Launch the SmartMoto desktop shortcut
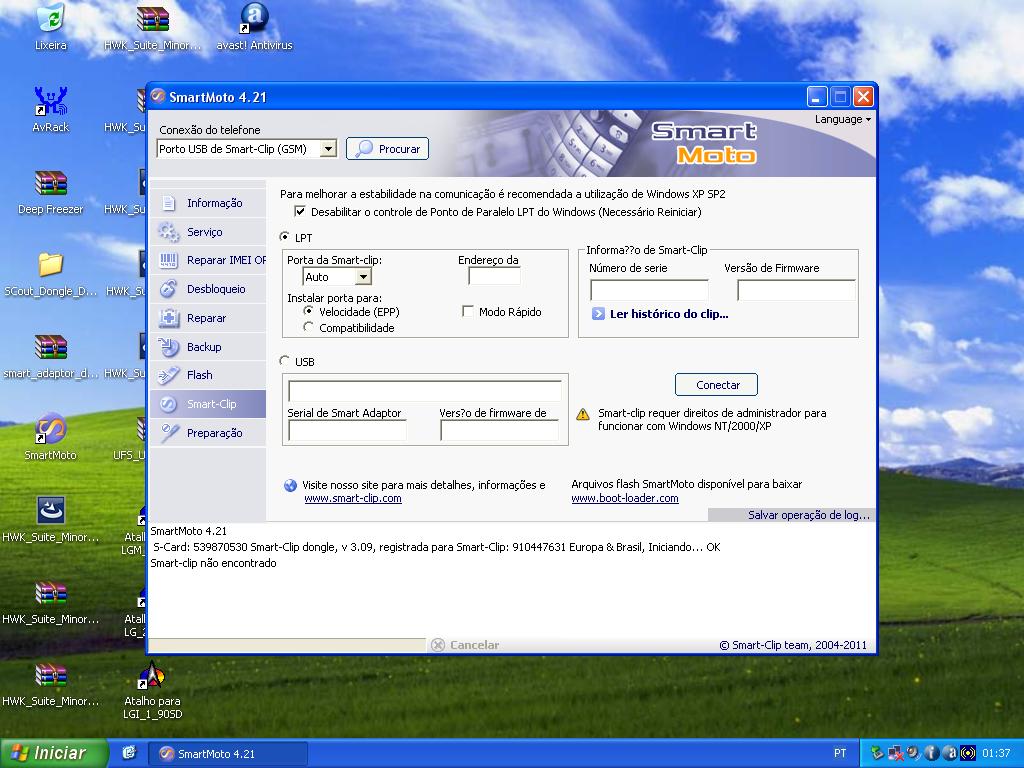The height and width of the screenshot is (768, 1024). 51,438
